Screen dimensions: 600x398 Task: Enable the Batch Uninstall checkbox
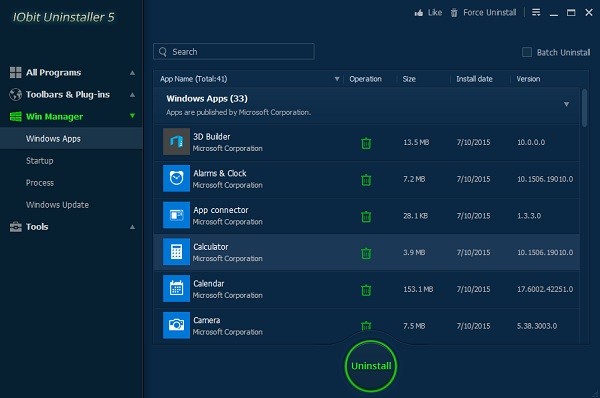click(x=527, y=52)
